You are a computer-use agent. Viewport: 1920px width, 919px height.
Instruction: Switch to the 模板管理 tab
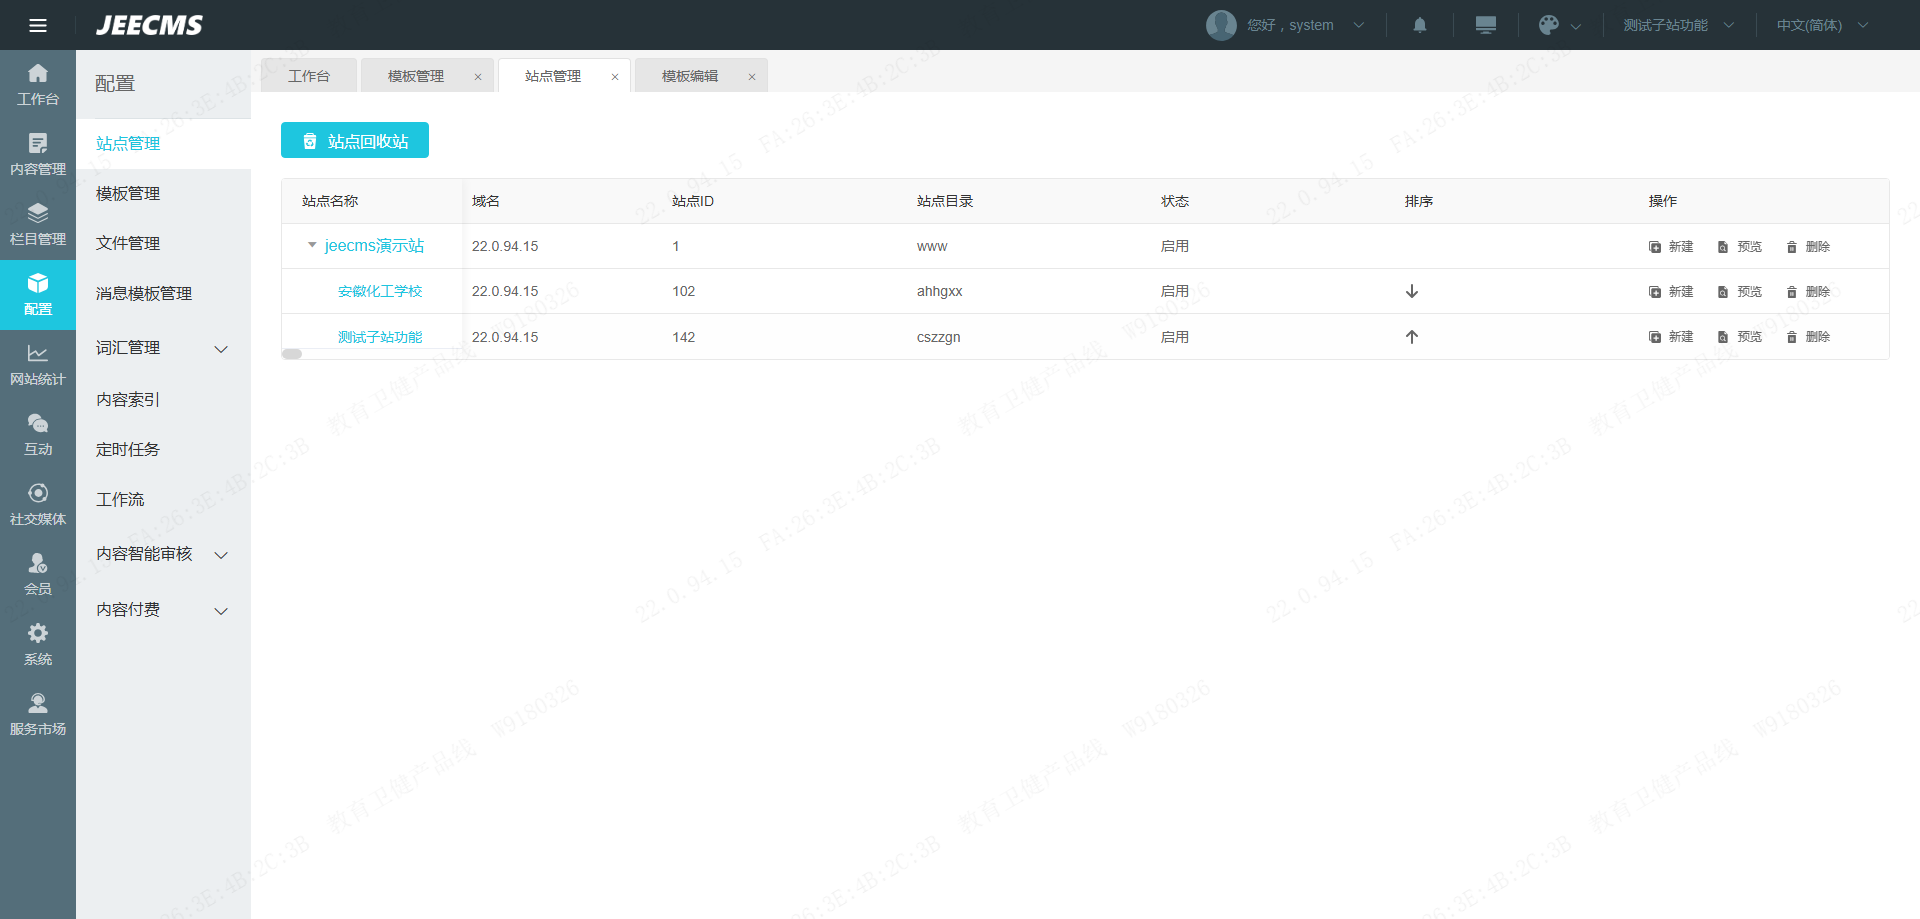point(416,76)
